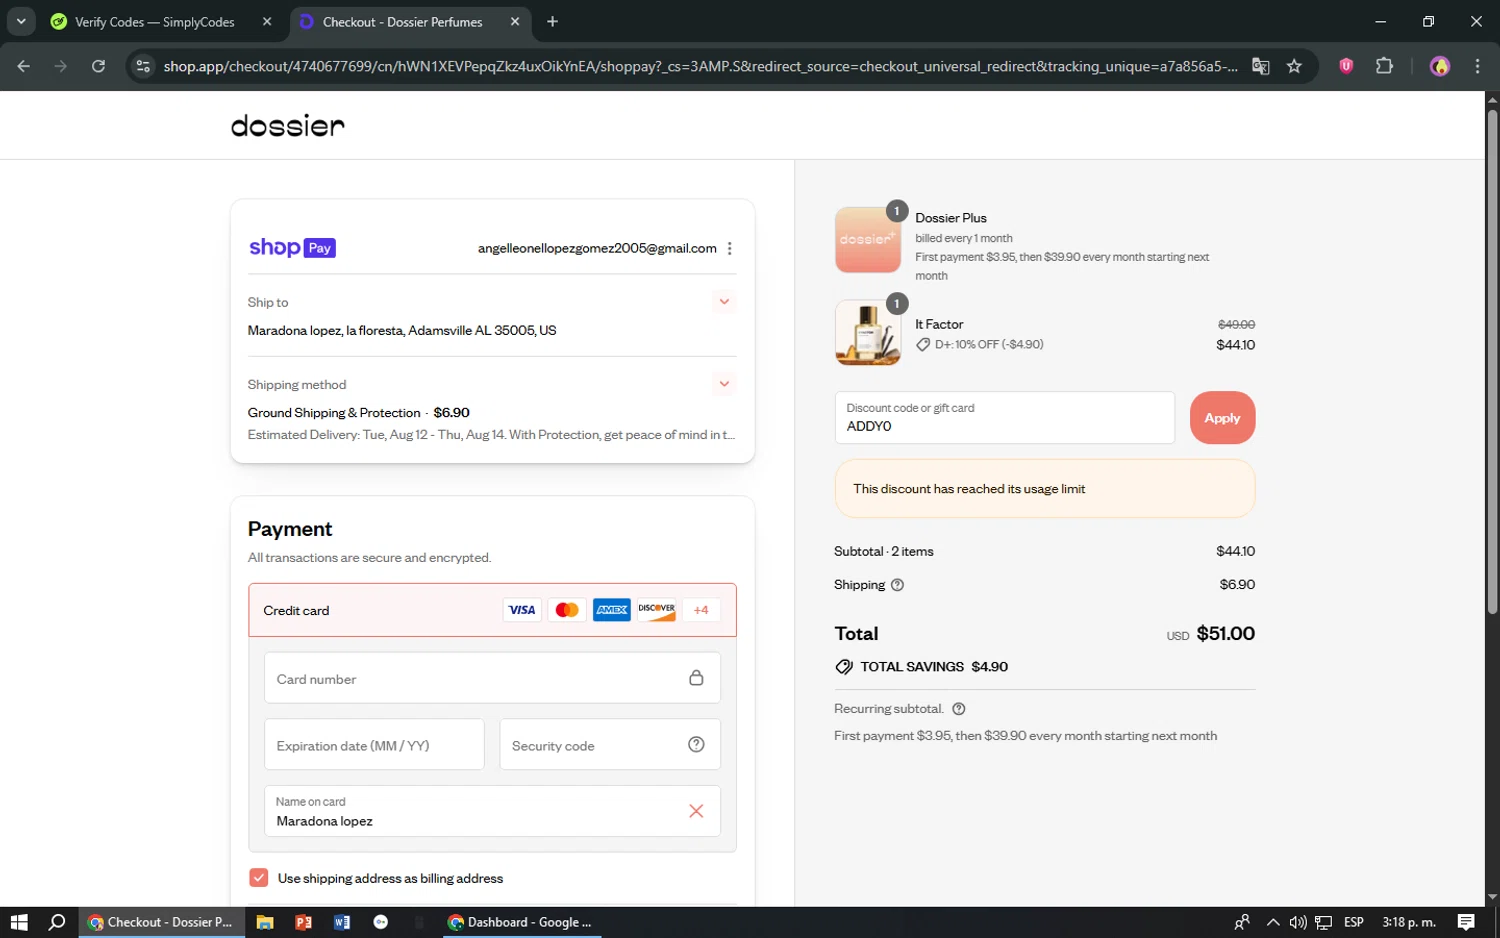Click the American Express icon
Viewport: 1500px width, 938px height.
tap(612, 610)
